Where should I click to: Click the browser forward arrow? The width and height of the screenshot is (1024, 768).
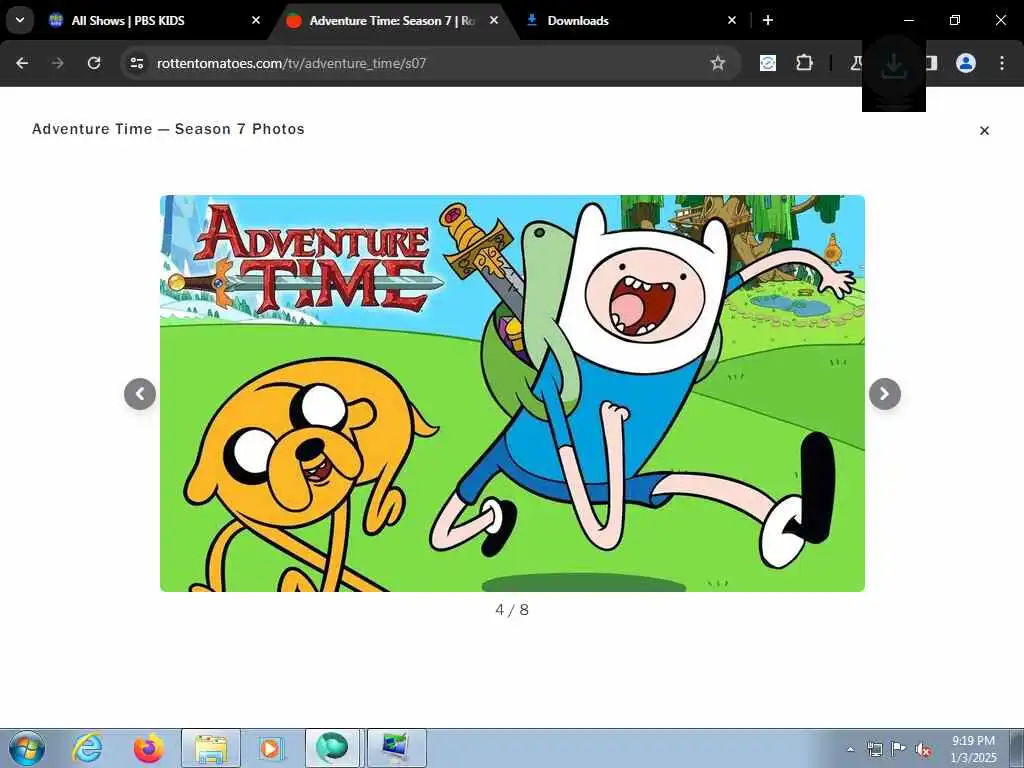click(57, 63)
